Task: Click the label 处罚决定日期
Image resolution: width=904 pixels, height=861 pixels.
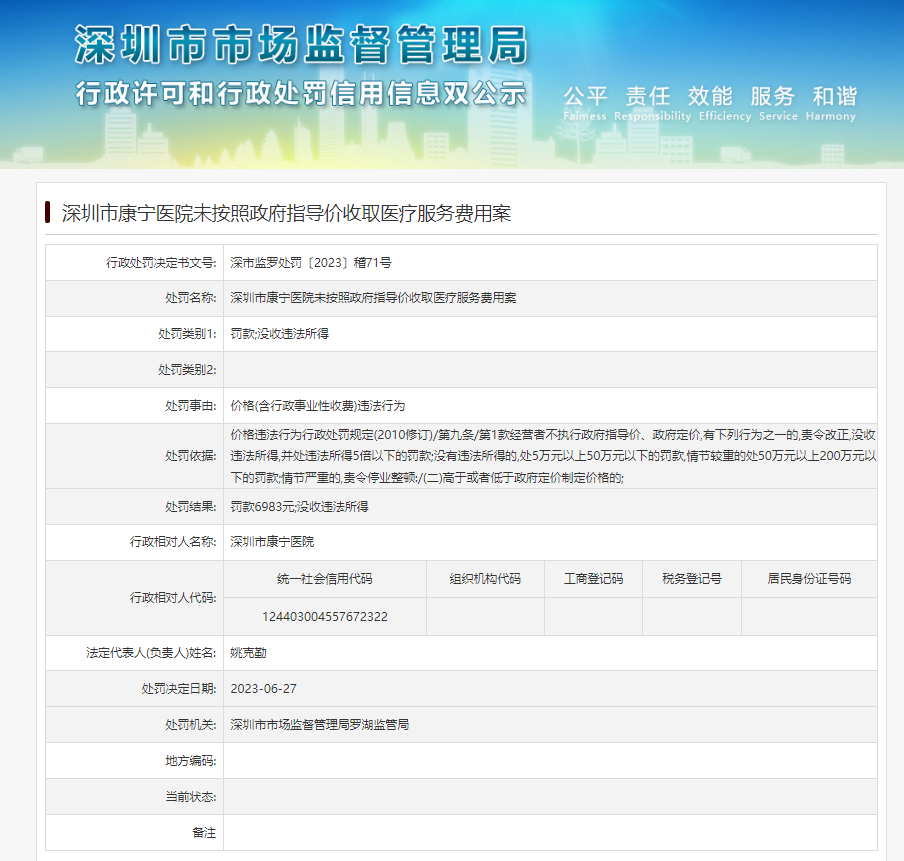Action: (x=179, y=689)
